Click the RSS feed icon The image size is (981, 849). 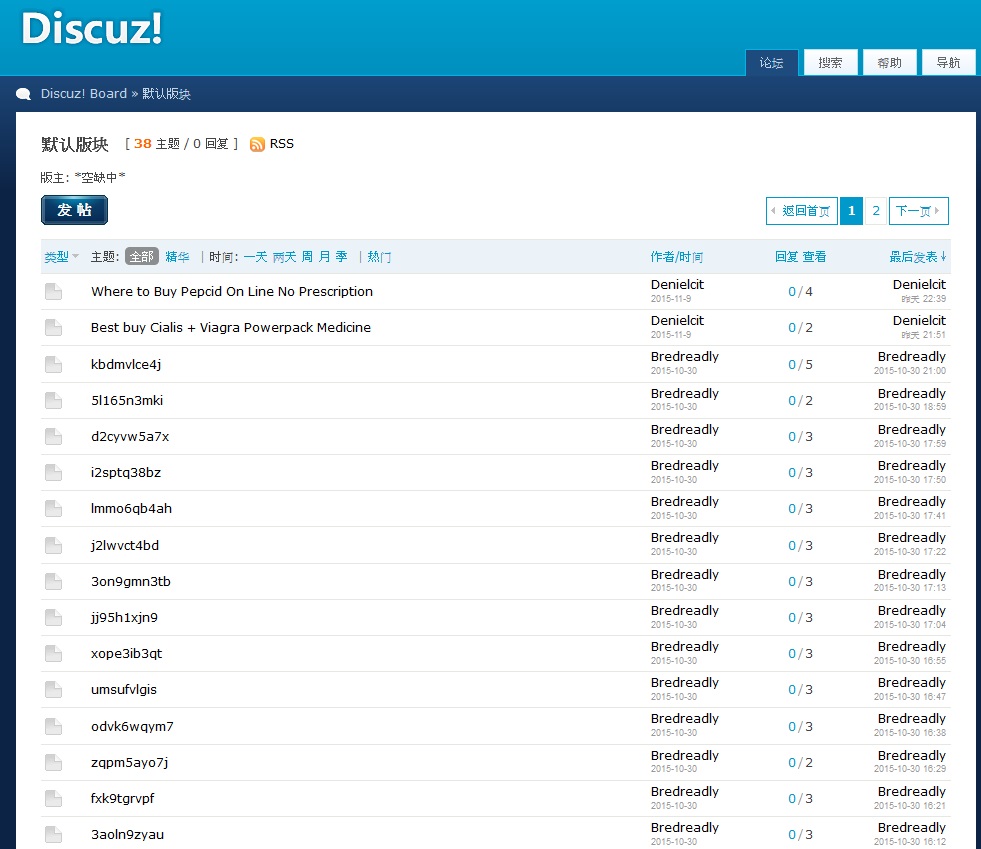tap(257, 144)
